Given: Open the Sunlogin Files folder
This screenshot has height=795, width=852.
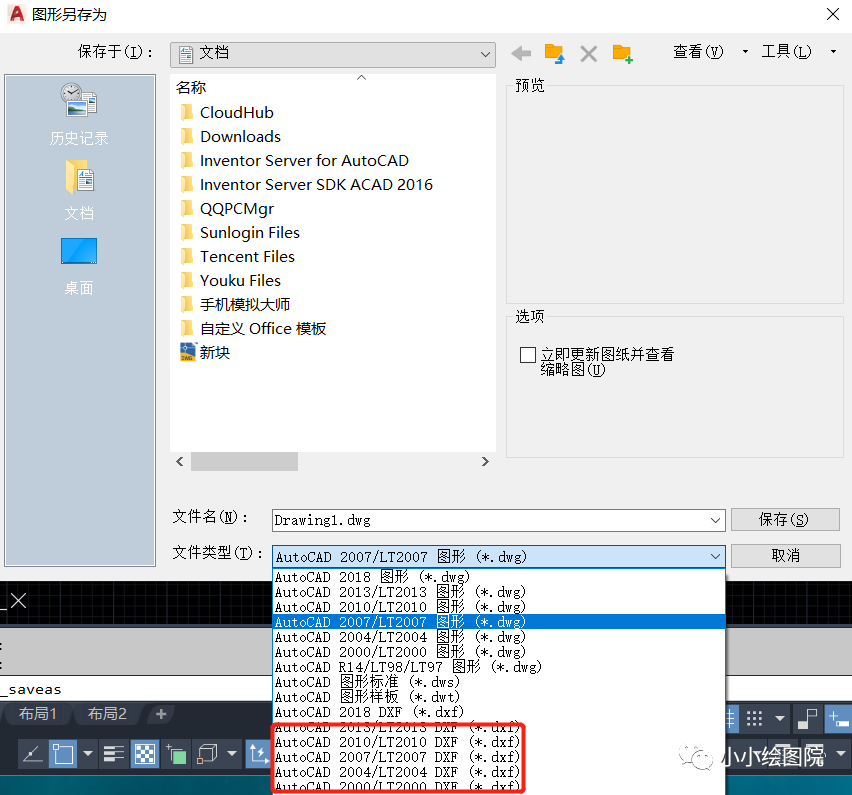Looking at the screenshot, I should tap(240, 233).
